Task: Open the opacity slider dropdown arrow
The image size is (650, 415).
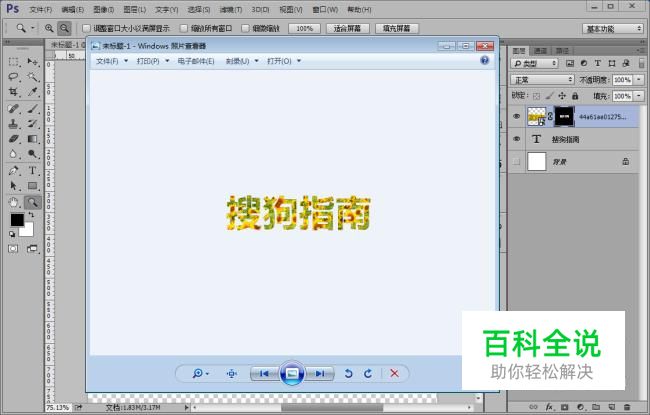Action: (639, 80)
